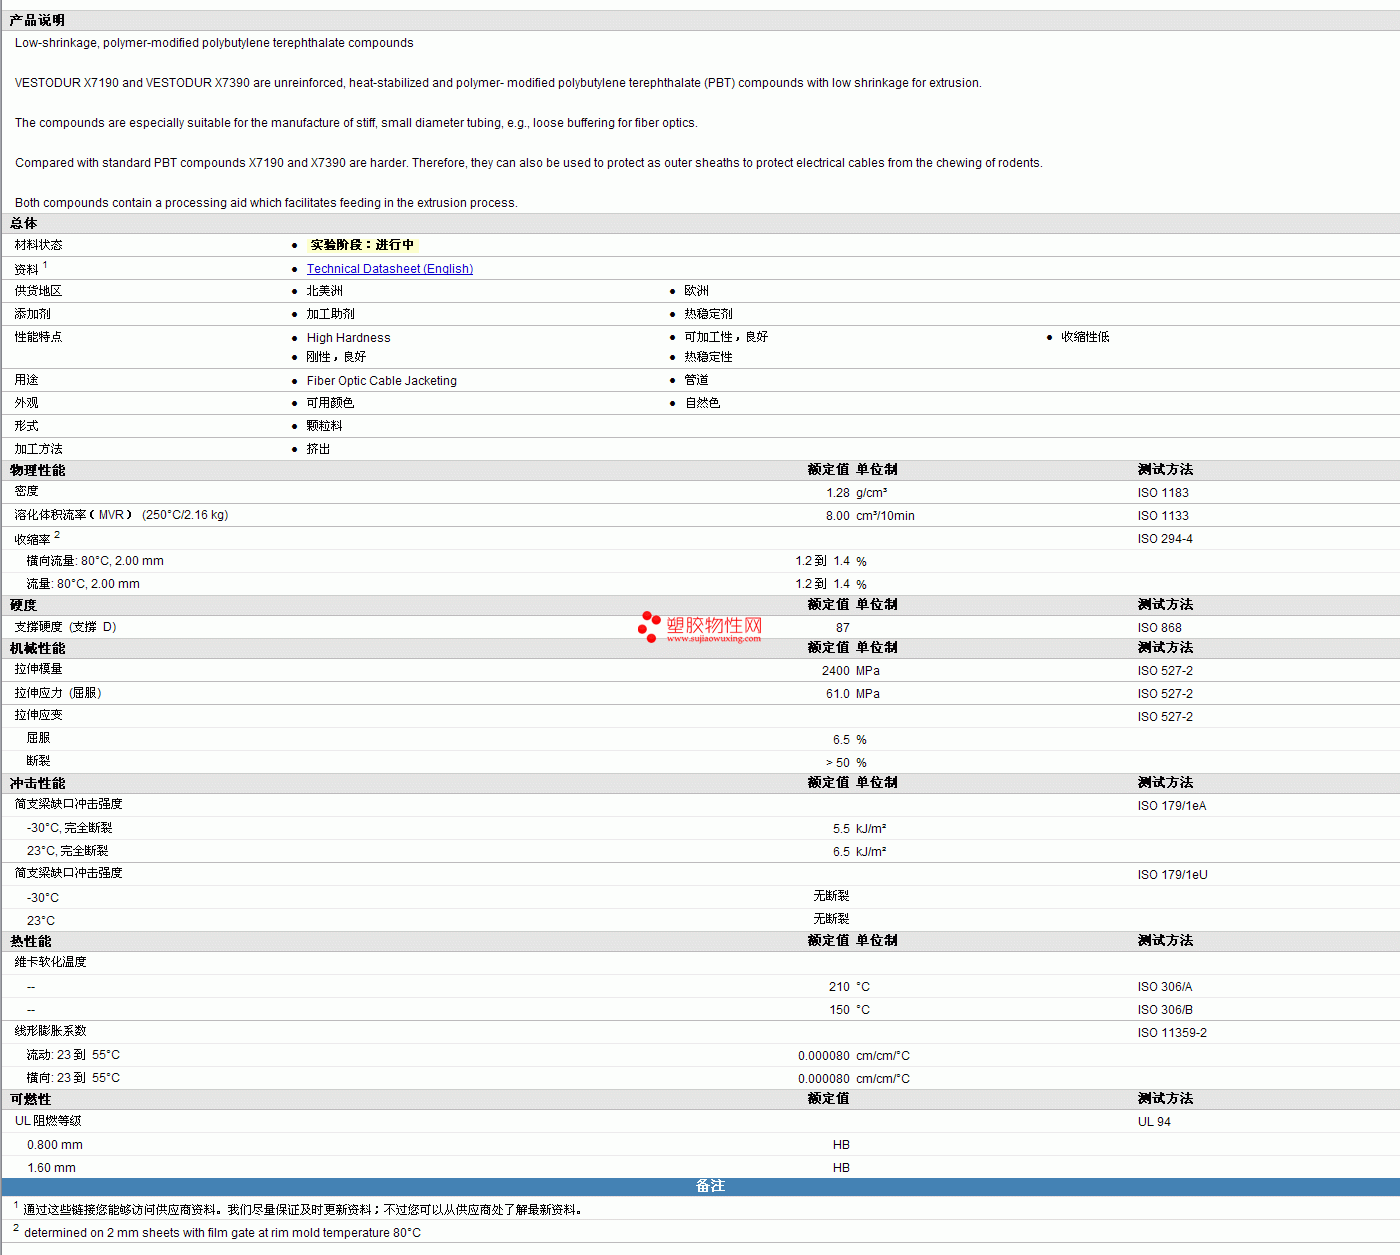Click the ISO 306/B test method
The image size is (1400, 1255).
pos(1165,1010)
